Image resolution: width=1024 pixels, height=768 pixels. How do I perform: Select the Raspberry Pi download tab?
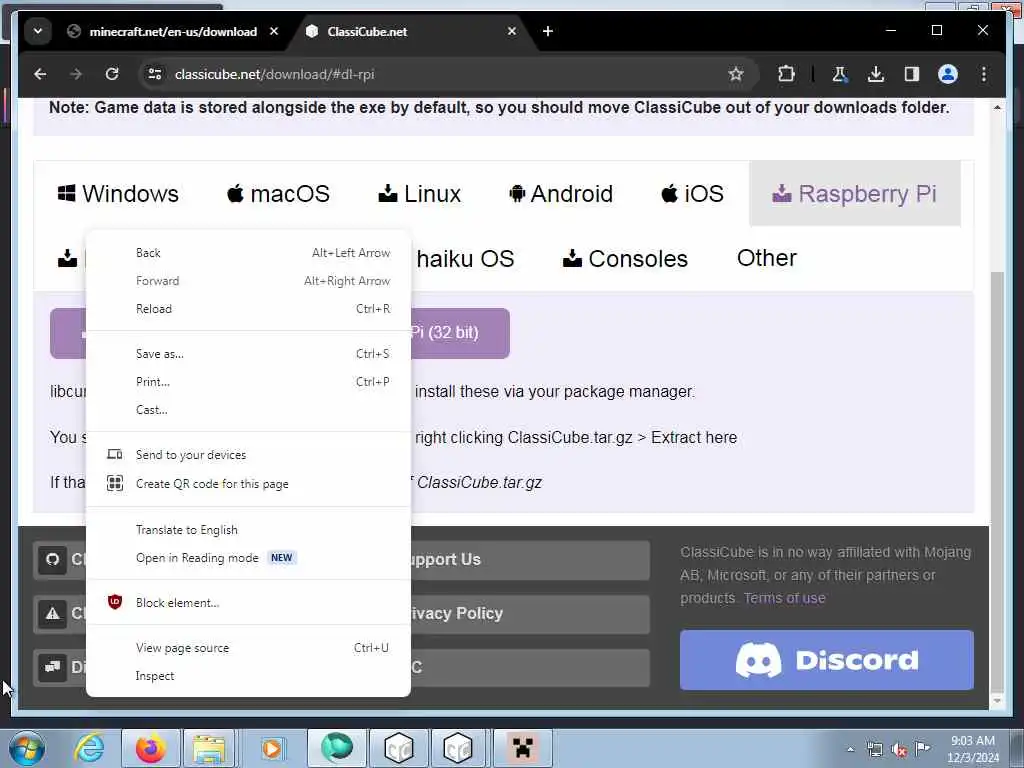click(855, 194)
